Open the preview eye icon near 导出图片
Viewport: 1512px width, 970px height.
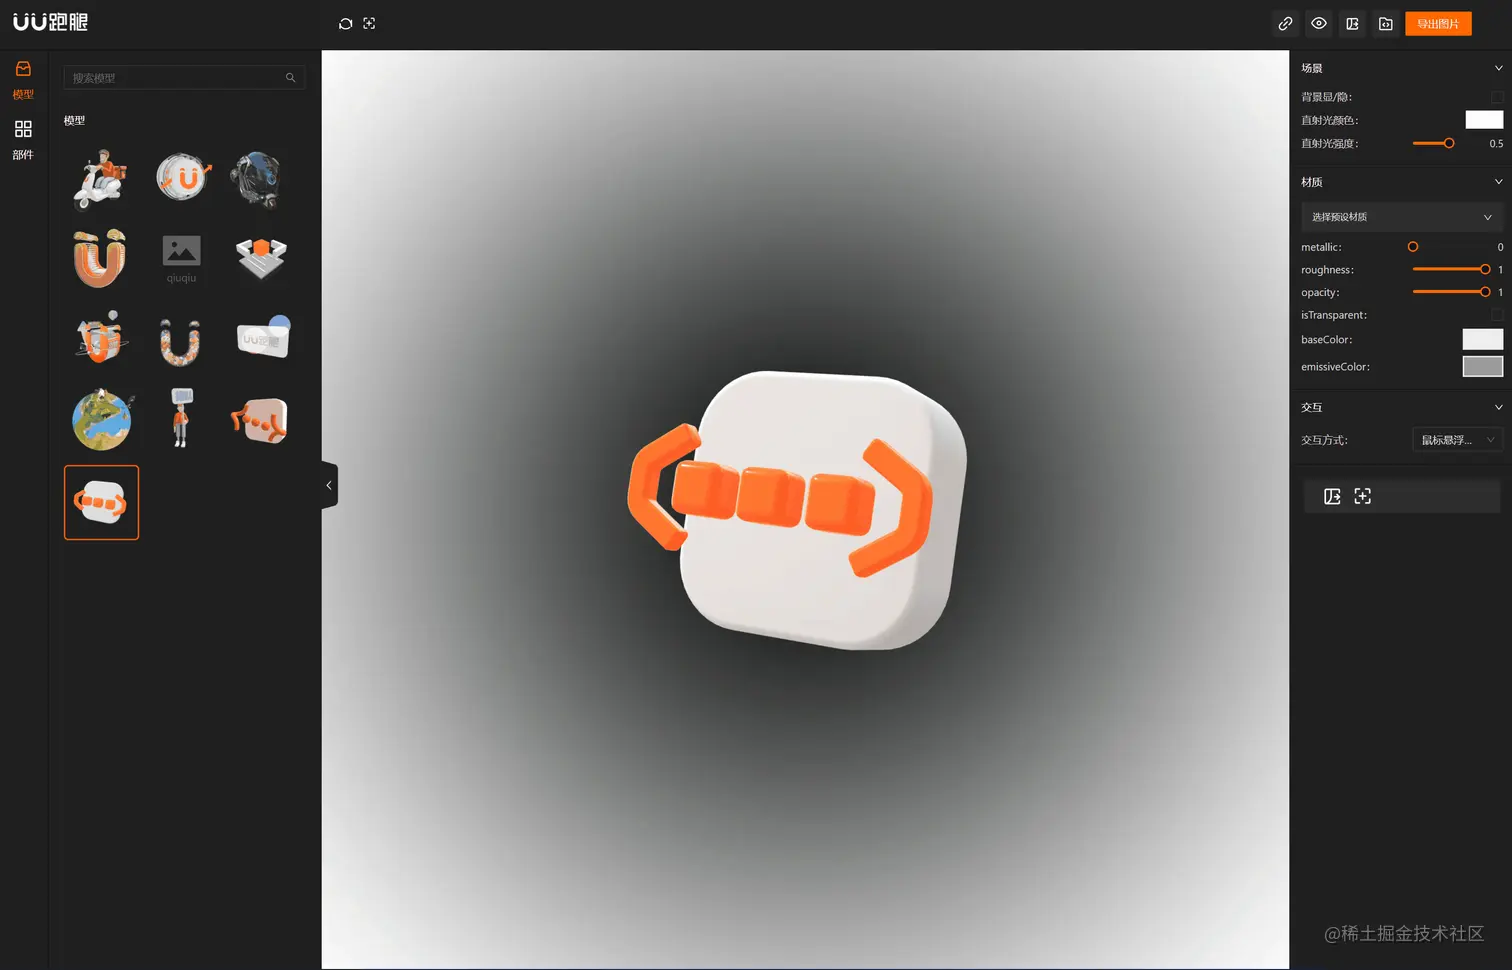coord(1319,23)
